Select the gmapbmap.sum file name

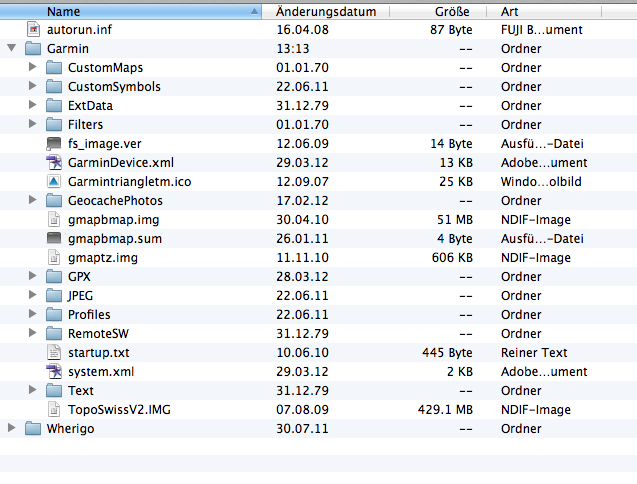pyautogui.click(x=115, y=239)
